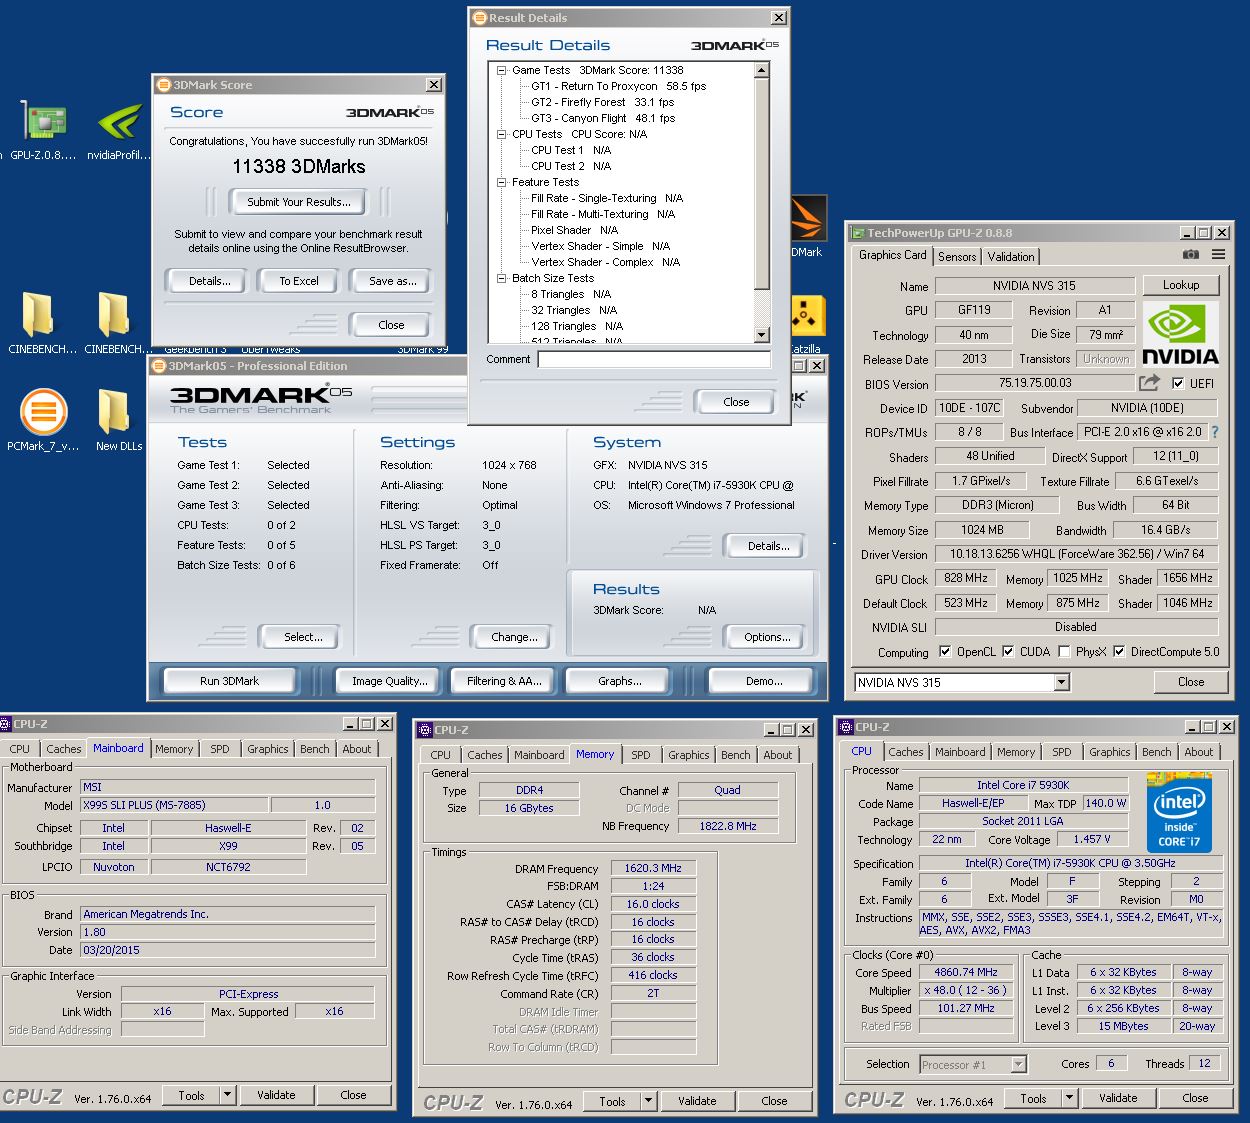Image resolution: width=1250 pixels, height=1123 pixels.
Task: Open Bench tab in processor CPU-Z window
Action: 1157,752
